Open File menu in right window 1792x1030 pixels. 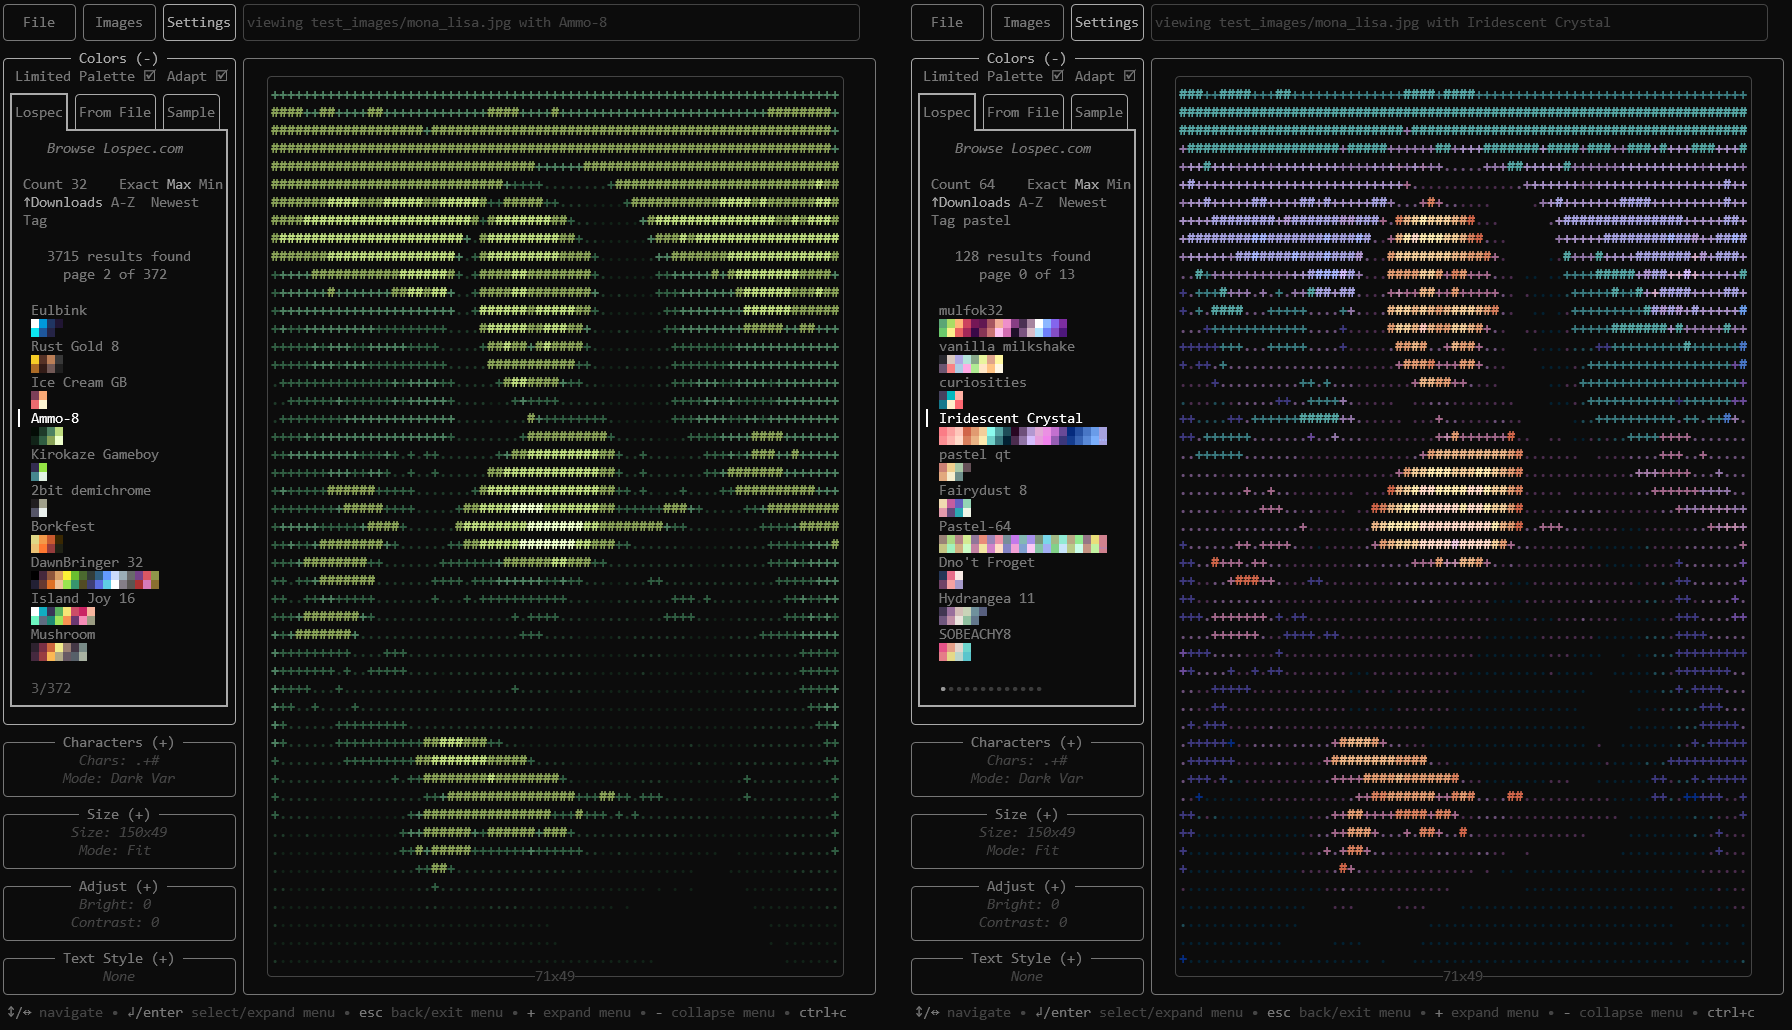[947, 22]
